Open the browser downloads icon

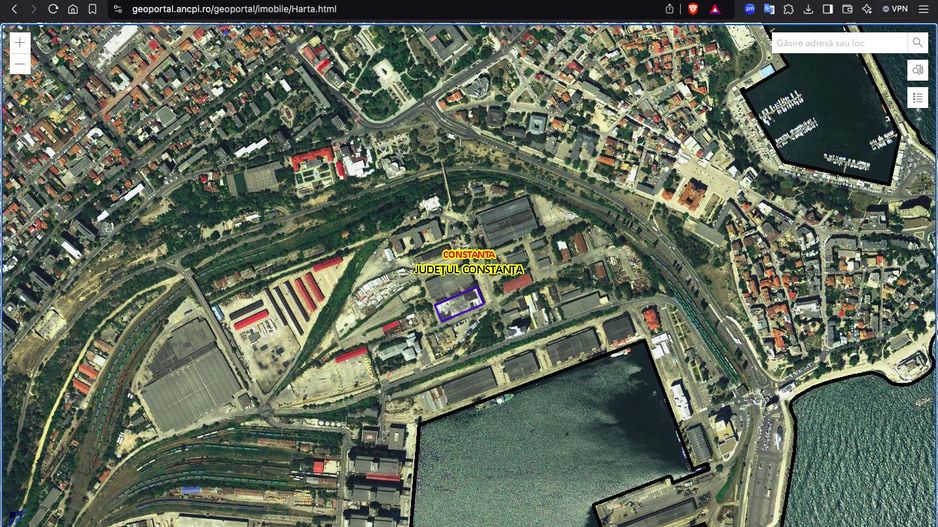(x=808, y=9)
